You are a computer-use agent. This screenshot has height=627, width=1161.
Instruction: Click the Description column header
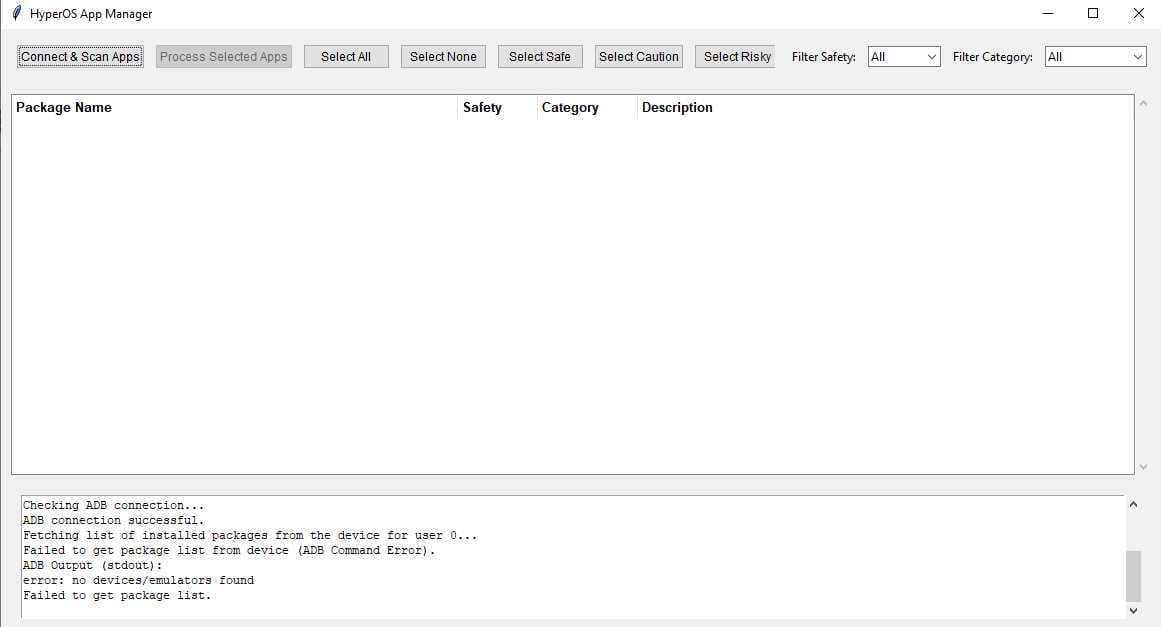pyautogui.click(x=677, y=107)
